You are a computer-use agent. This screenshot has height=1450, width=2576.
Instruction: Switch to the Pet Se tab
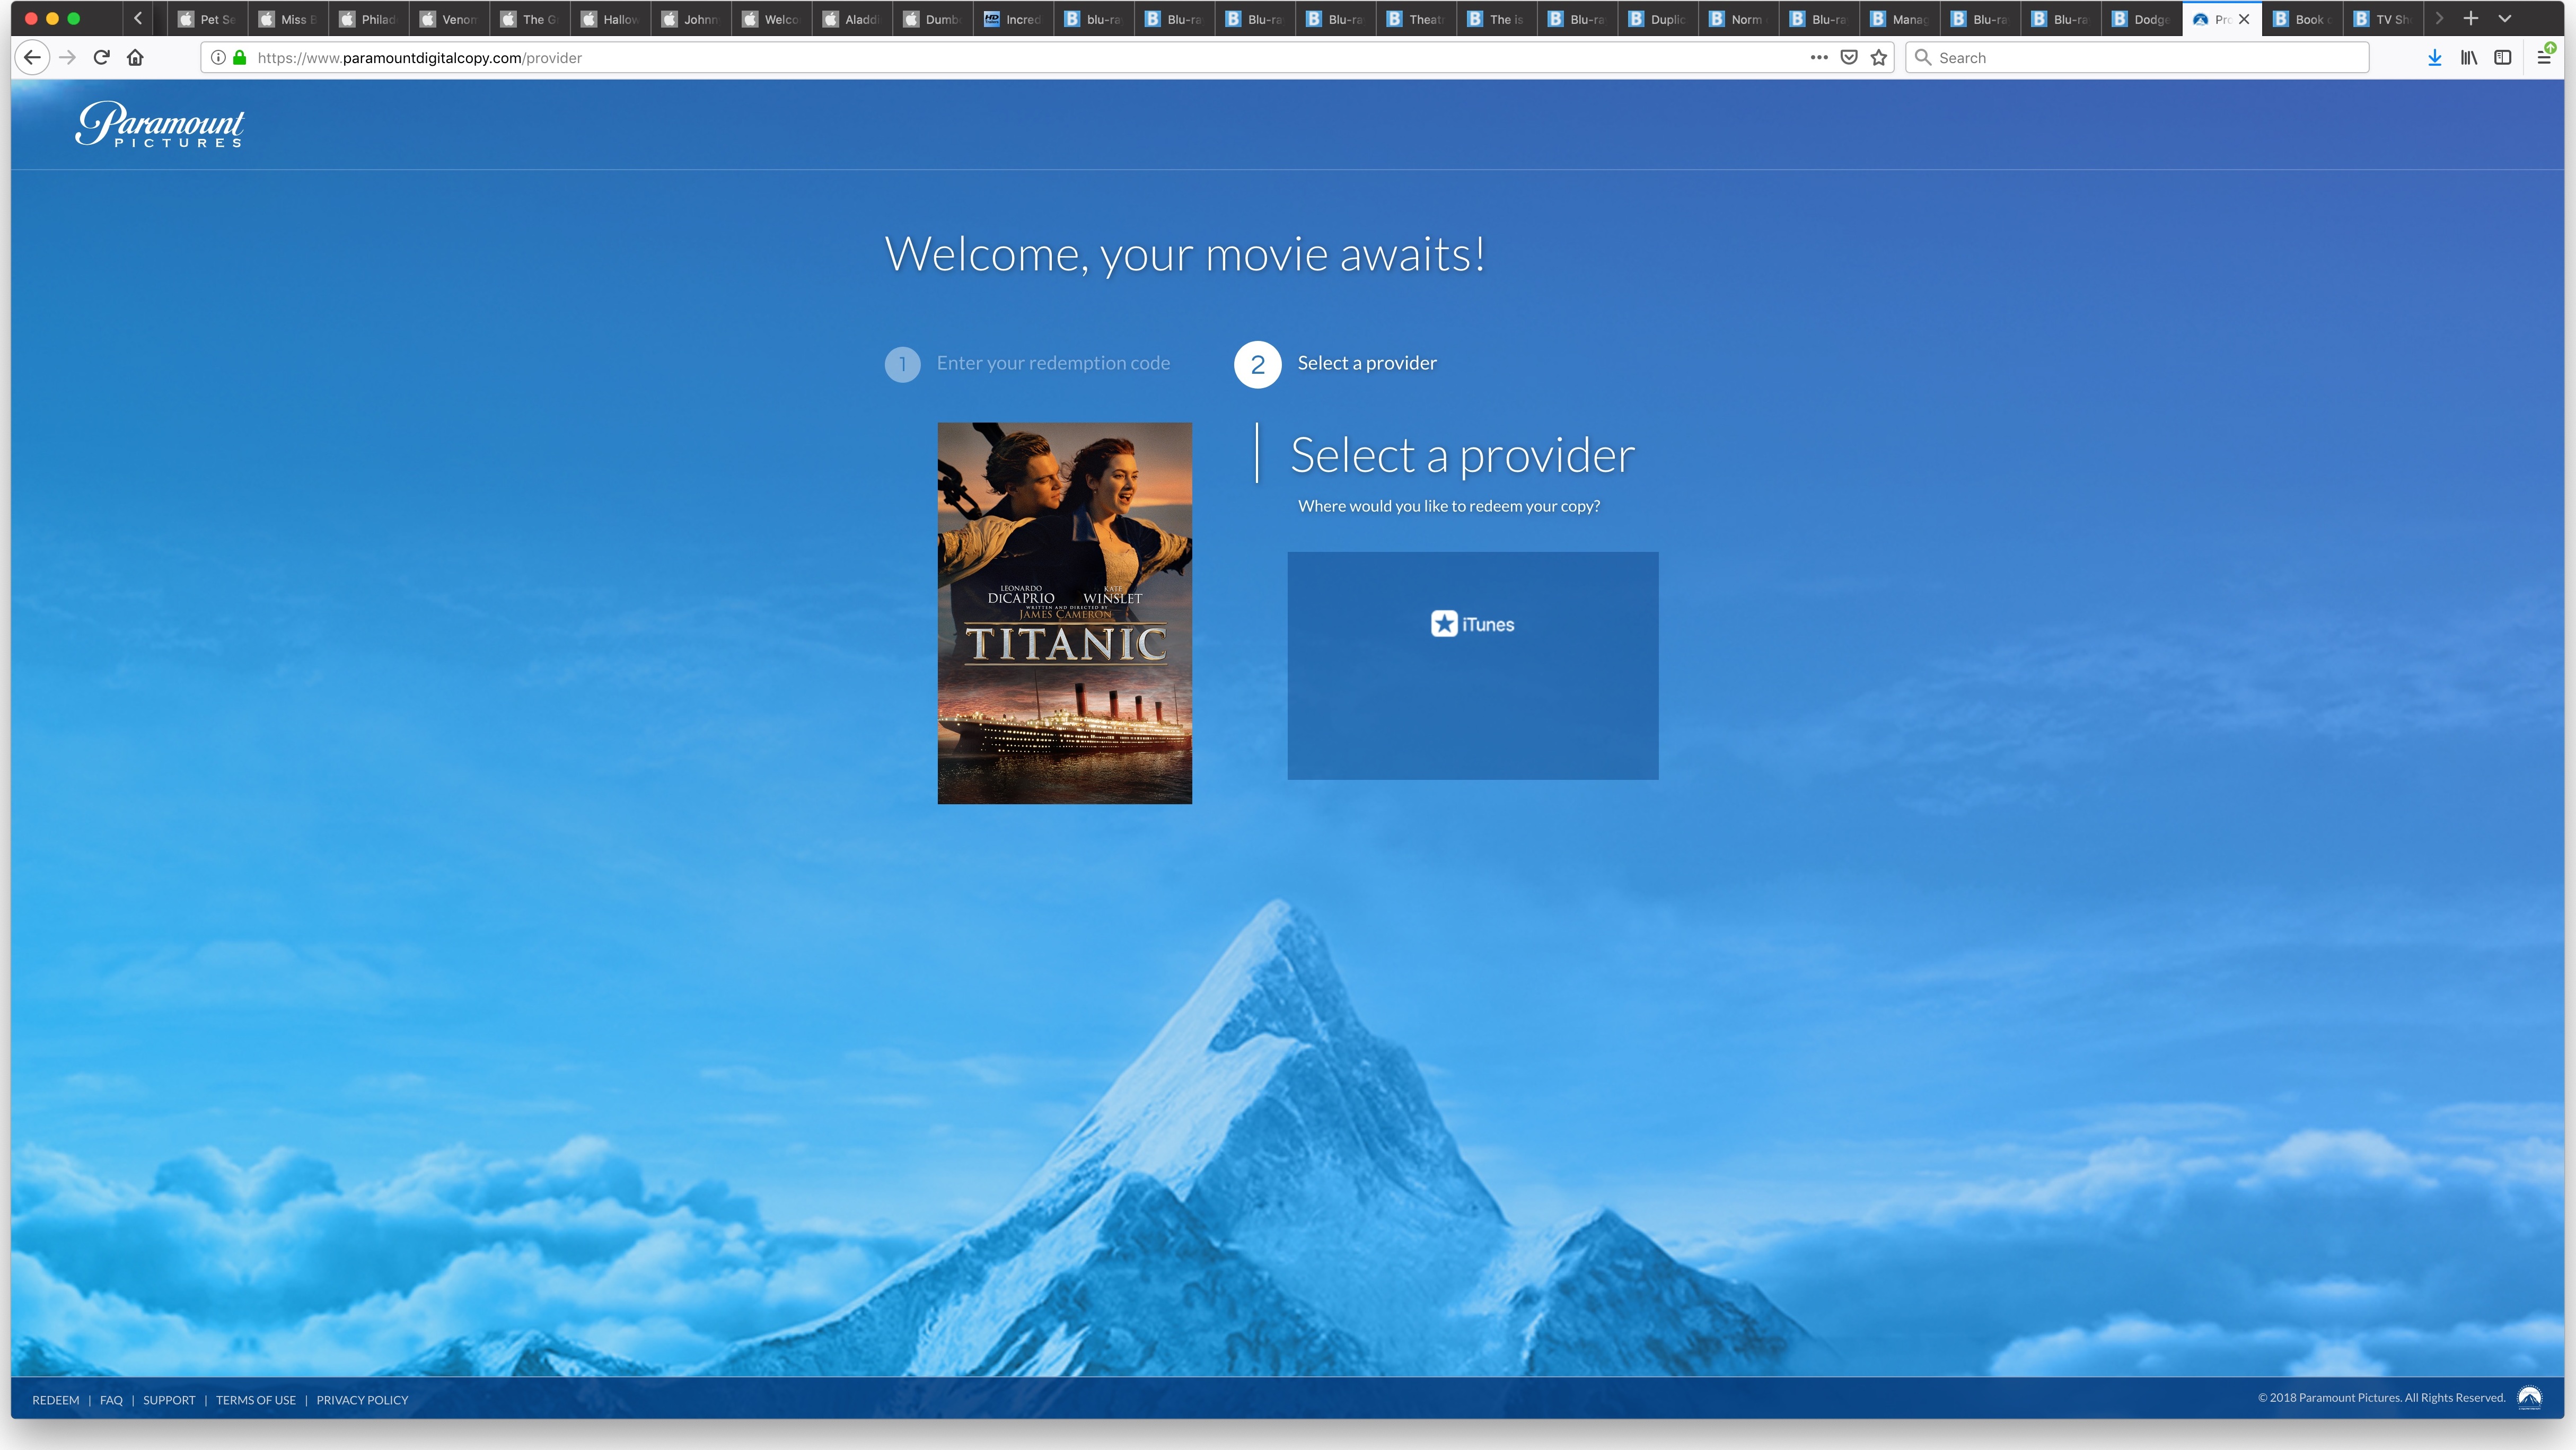(207, 19)
